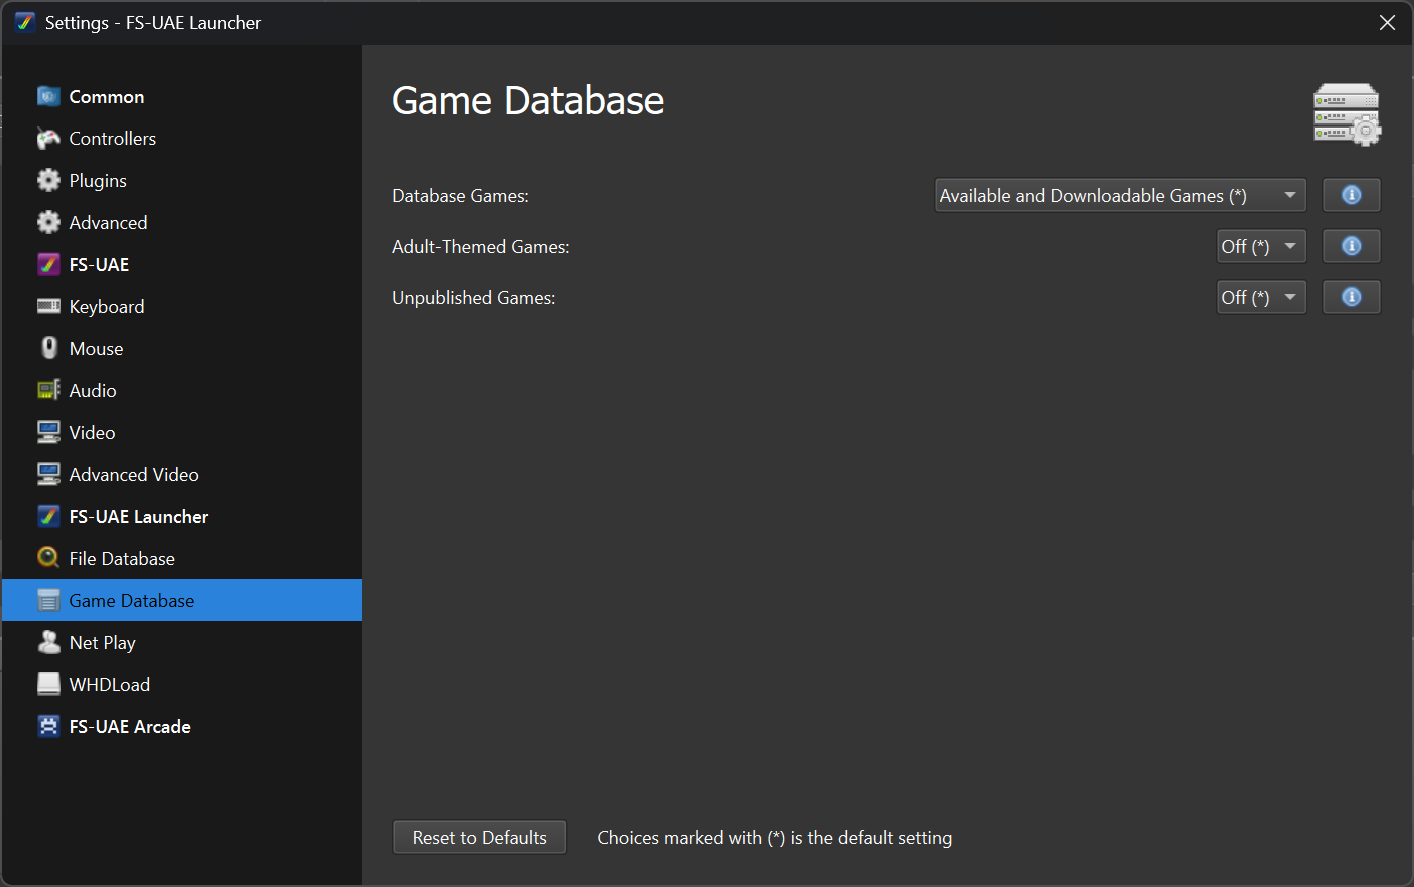Screen dimensions: 1414x887
Task: Open the Adult-Themed Games dropdown
Action: tap(1261, 246)
